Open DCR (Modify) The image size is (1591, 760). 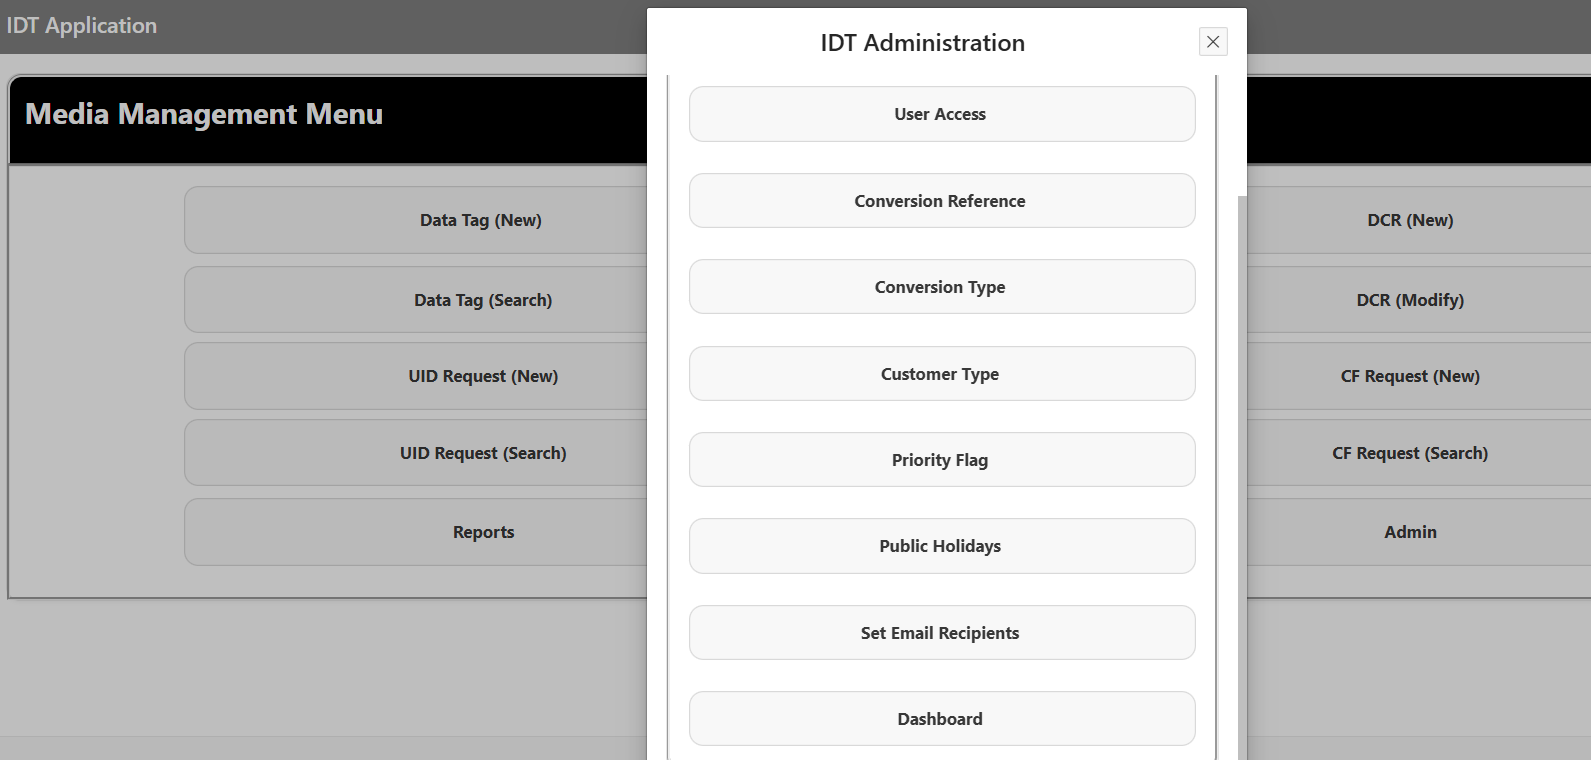[x=1410, y=300]
